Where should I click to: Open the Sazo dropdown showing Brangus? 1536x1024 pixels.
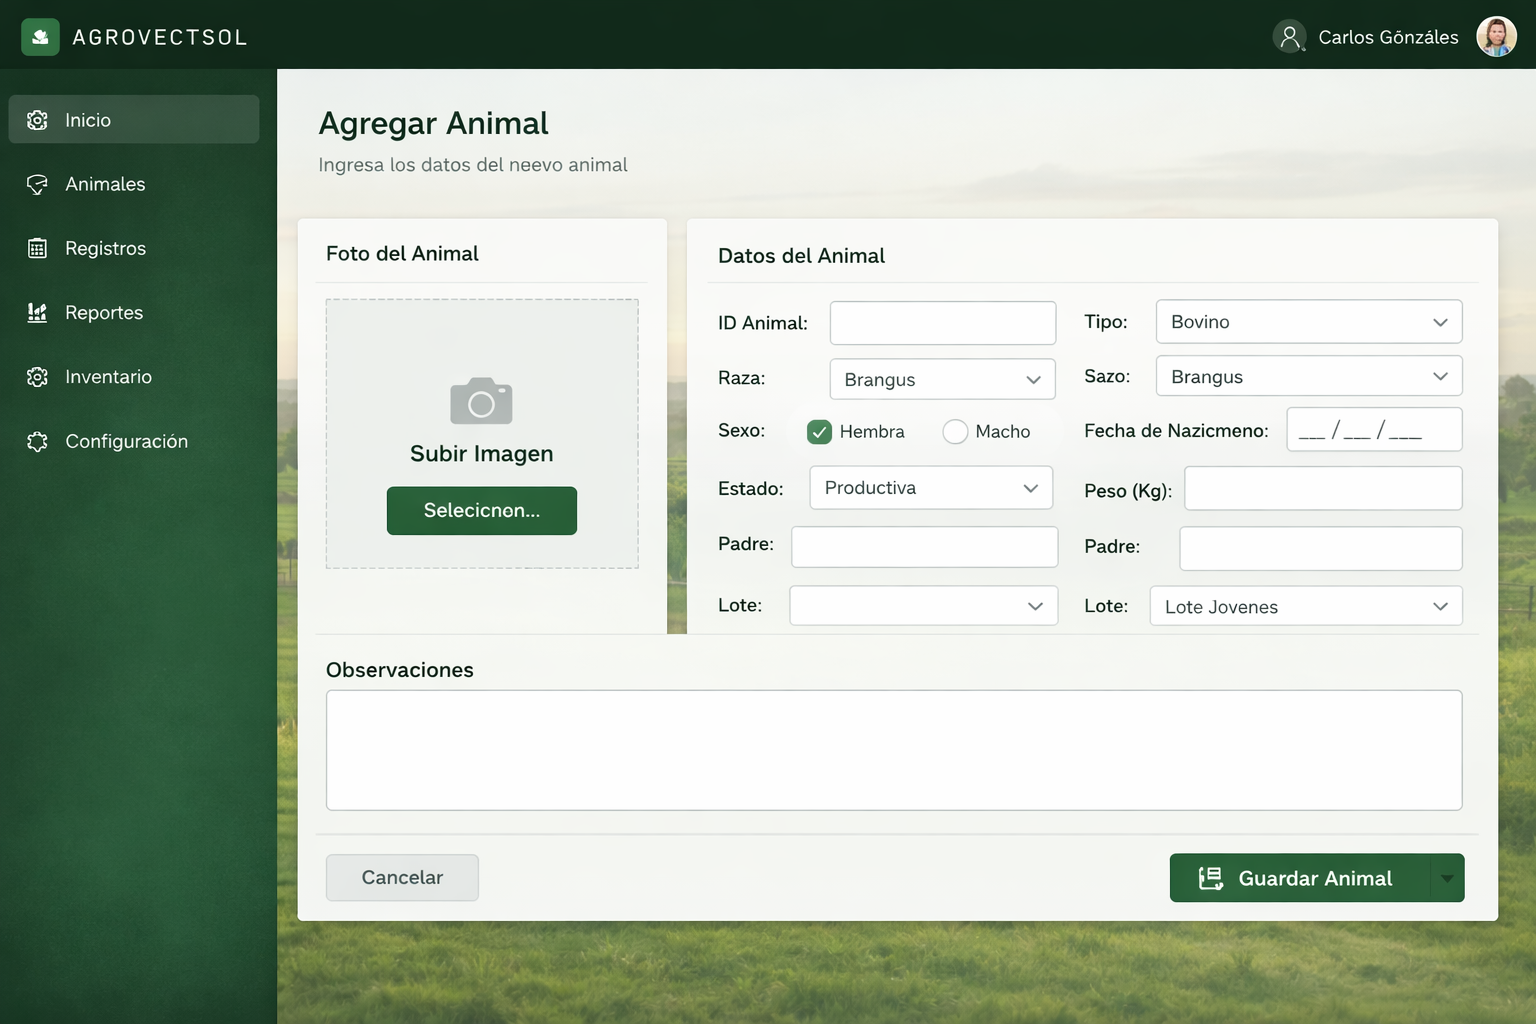pos(1309,376)
